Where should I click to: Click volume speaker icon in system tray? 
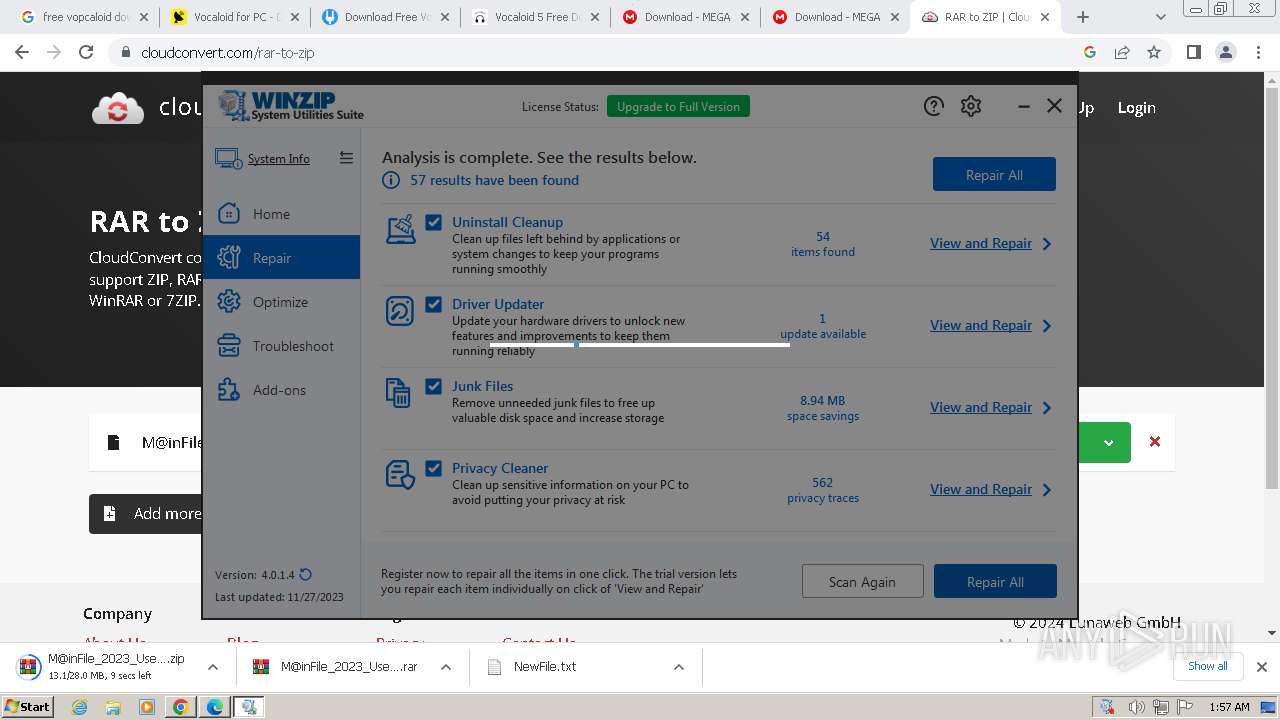click(1138, 707)
